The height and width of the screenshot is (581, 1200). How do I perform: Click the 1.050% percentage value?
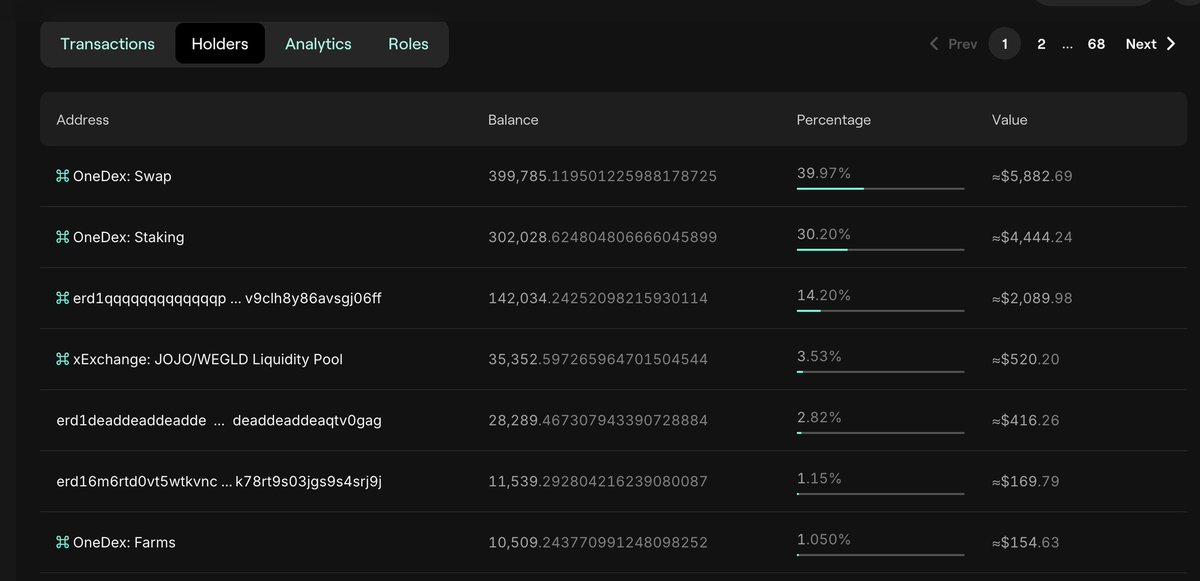point(823,539)
